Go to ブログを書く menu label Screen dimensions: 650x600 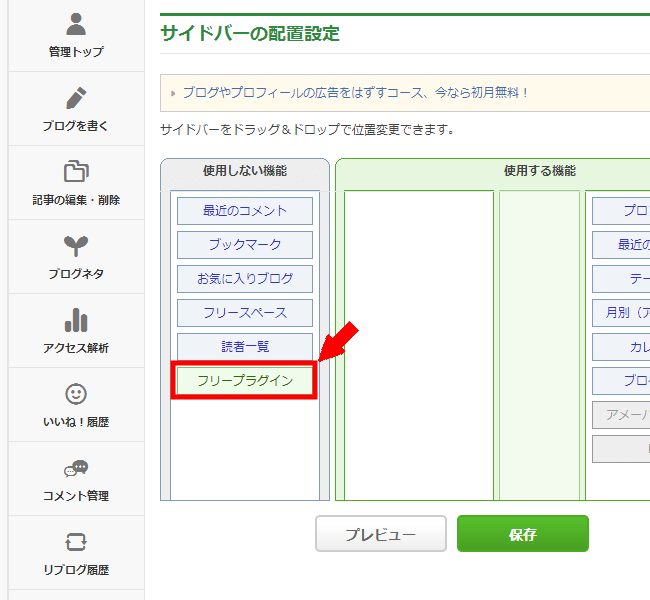[x=75, y=126]
